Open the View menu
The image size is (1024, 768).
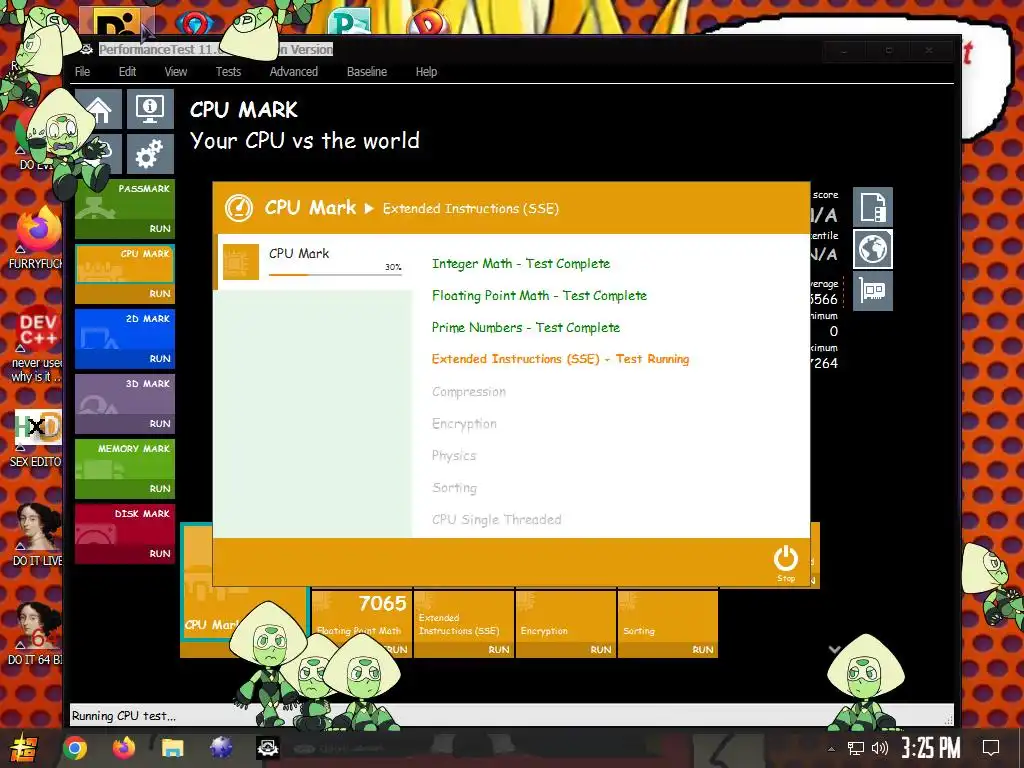(175, 72)
